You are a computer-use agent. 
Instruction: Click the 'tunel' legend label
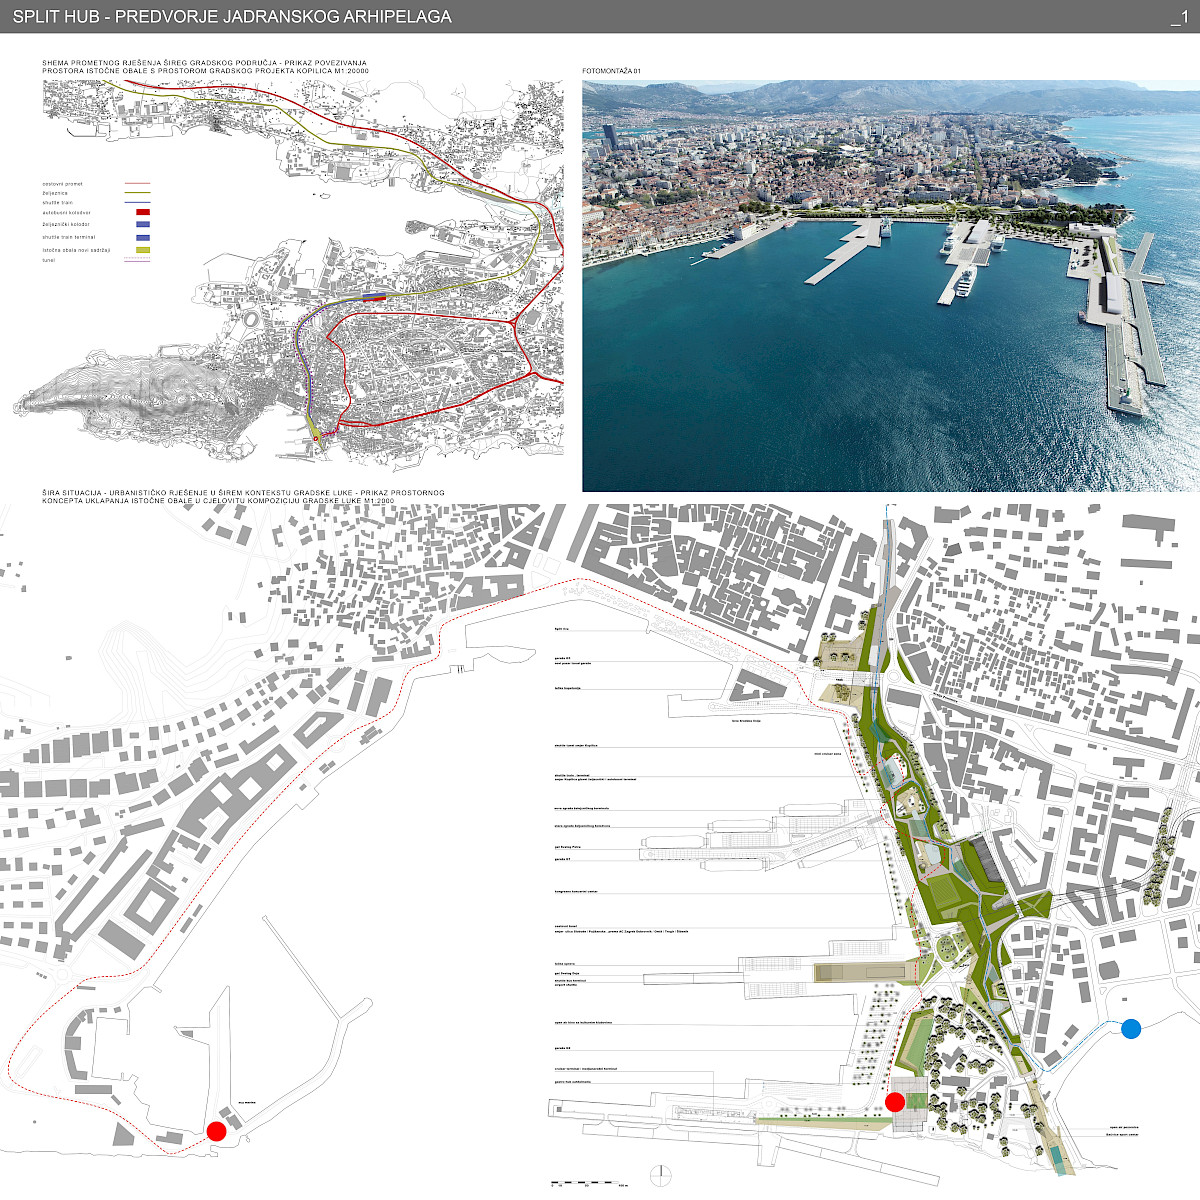coord(49,260)
